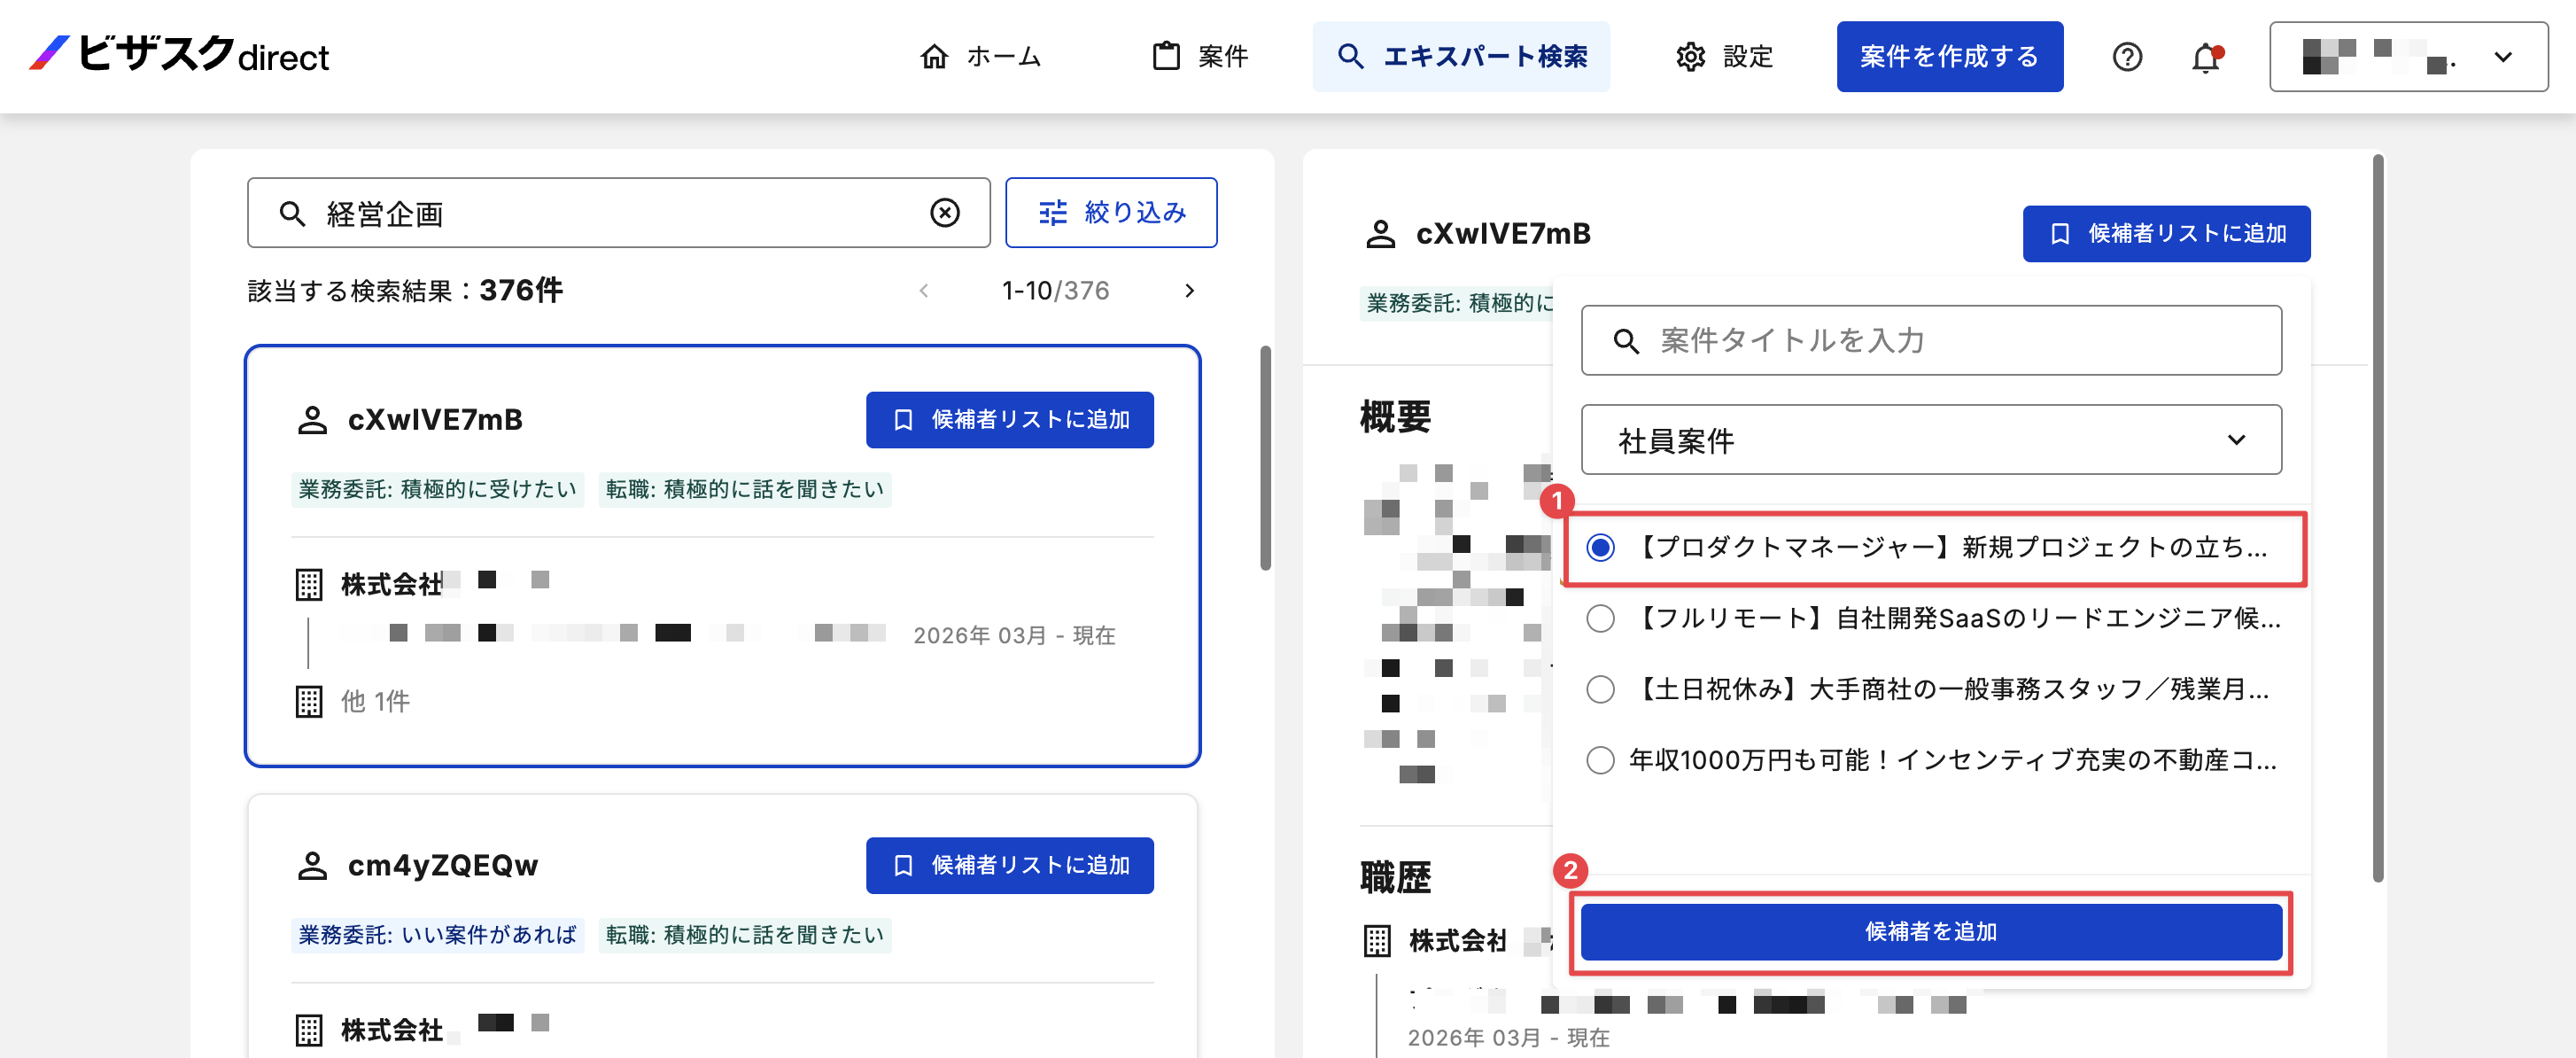Screen dimensions: 2576x1058
Task: Click the 案件を作成する button
Action: (x=1949, y=57)
